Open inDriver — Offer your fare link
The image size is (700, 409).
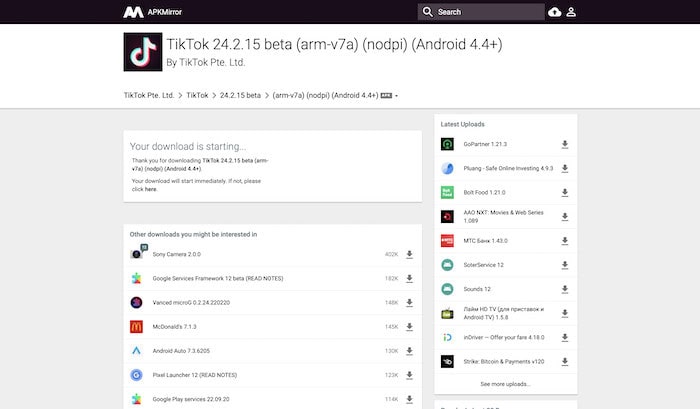[504, 337]
